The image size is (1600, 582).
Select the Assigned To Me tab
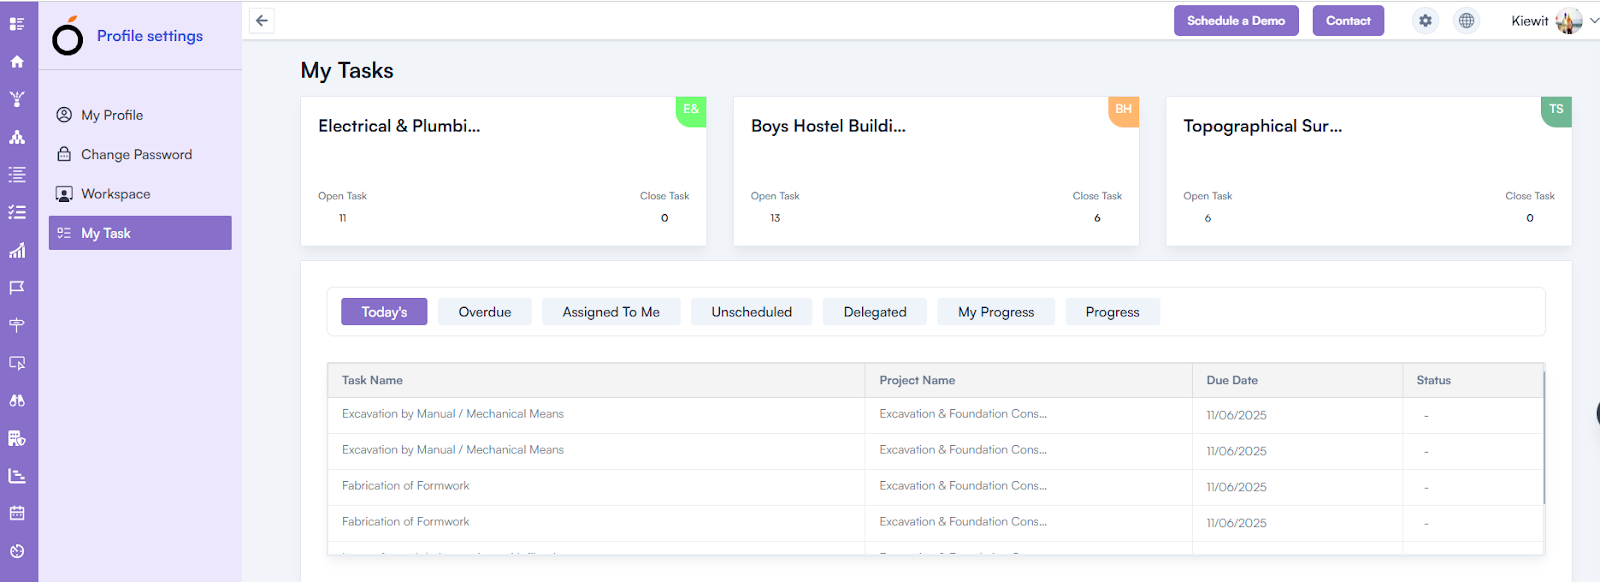[611, 312]
